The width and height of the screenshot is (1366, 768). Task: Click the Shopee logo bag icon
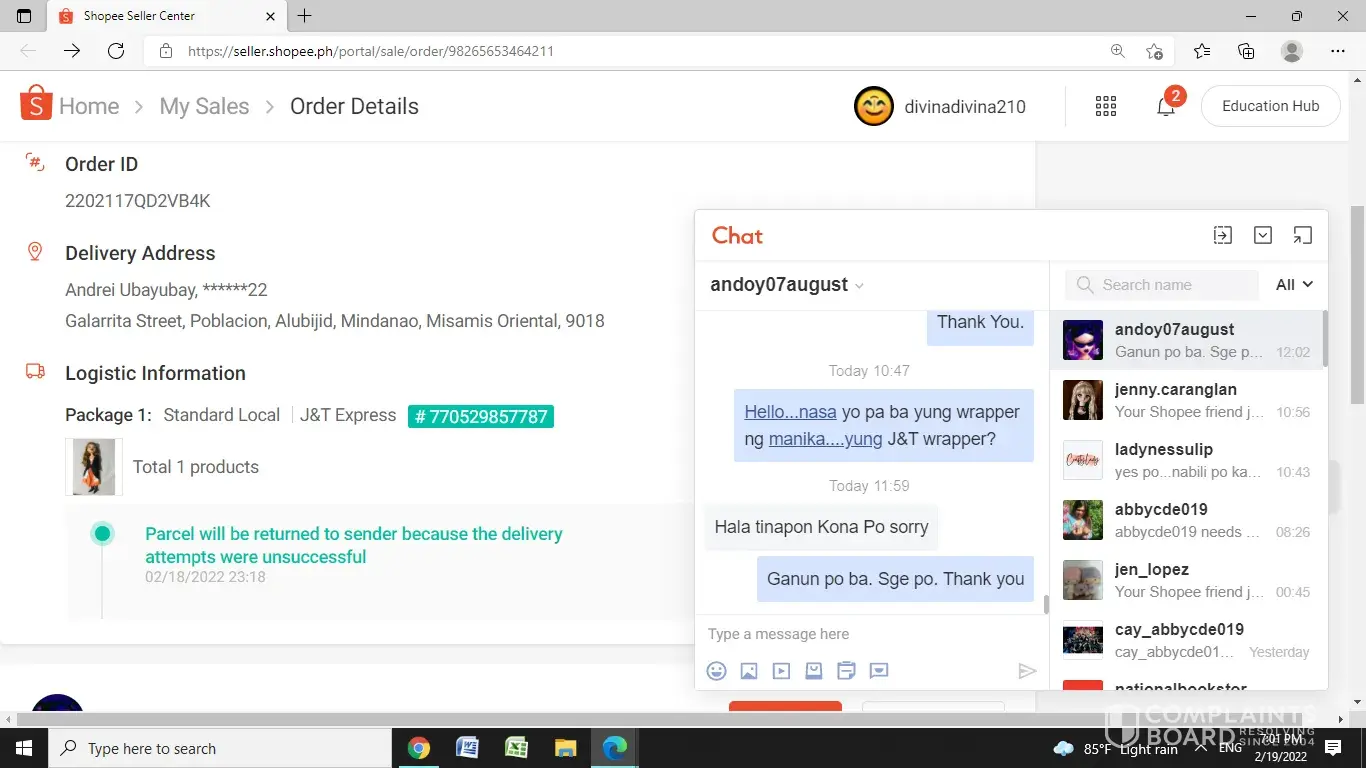pyautogui.click(x=36, y=104)
